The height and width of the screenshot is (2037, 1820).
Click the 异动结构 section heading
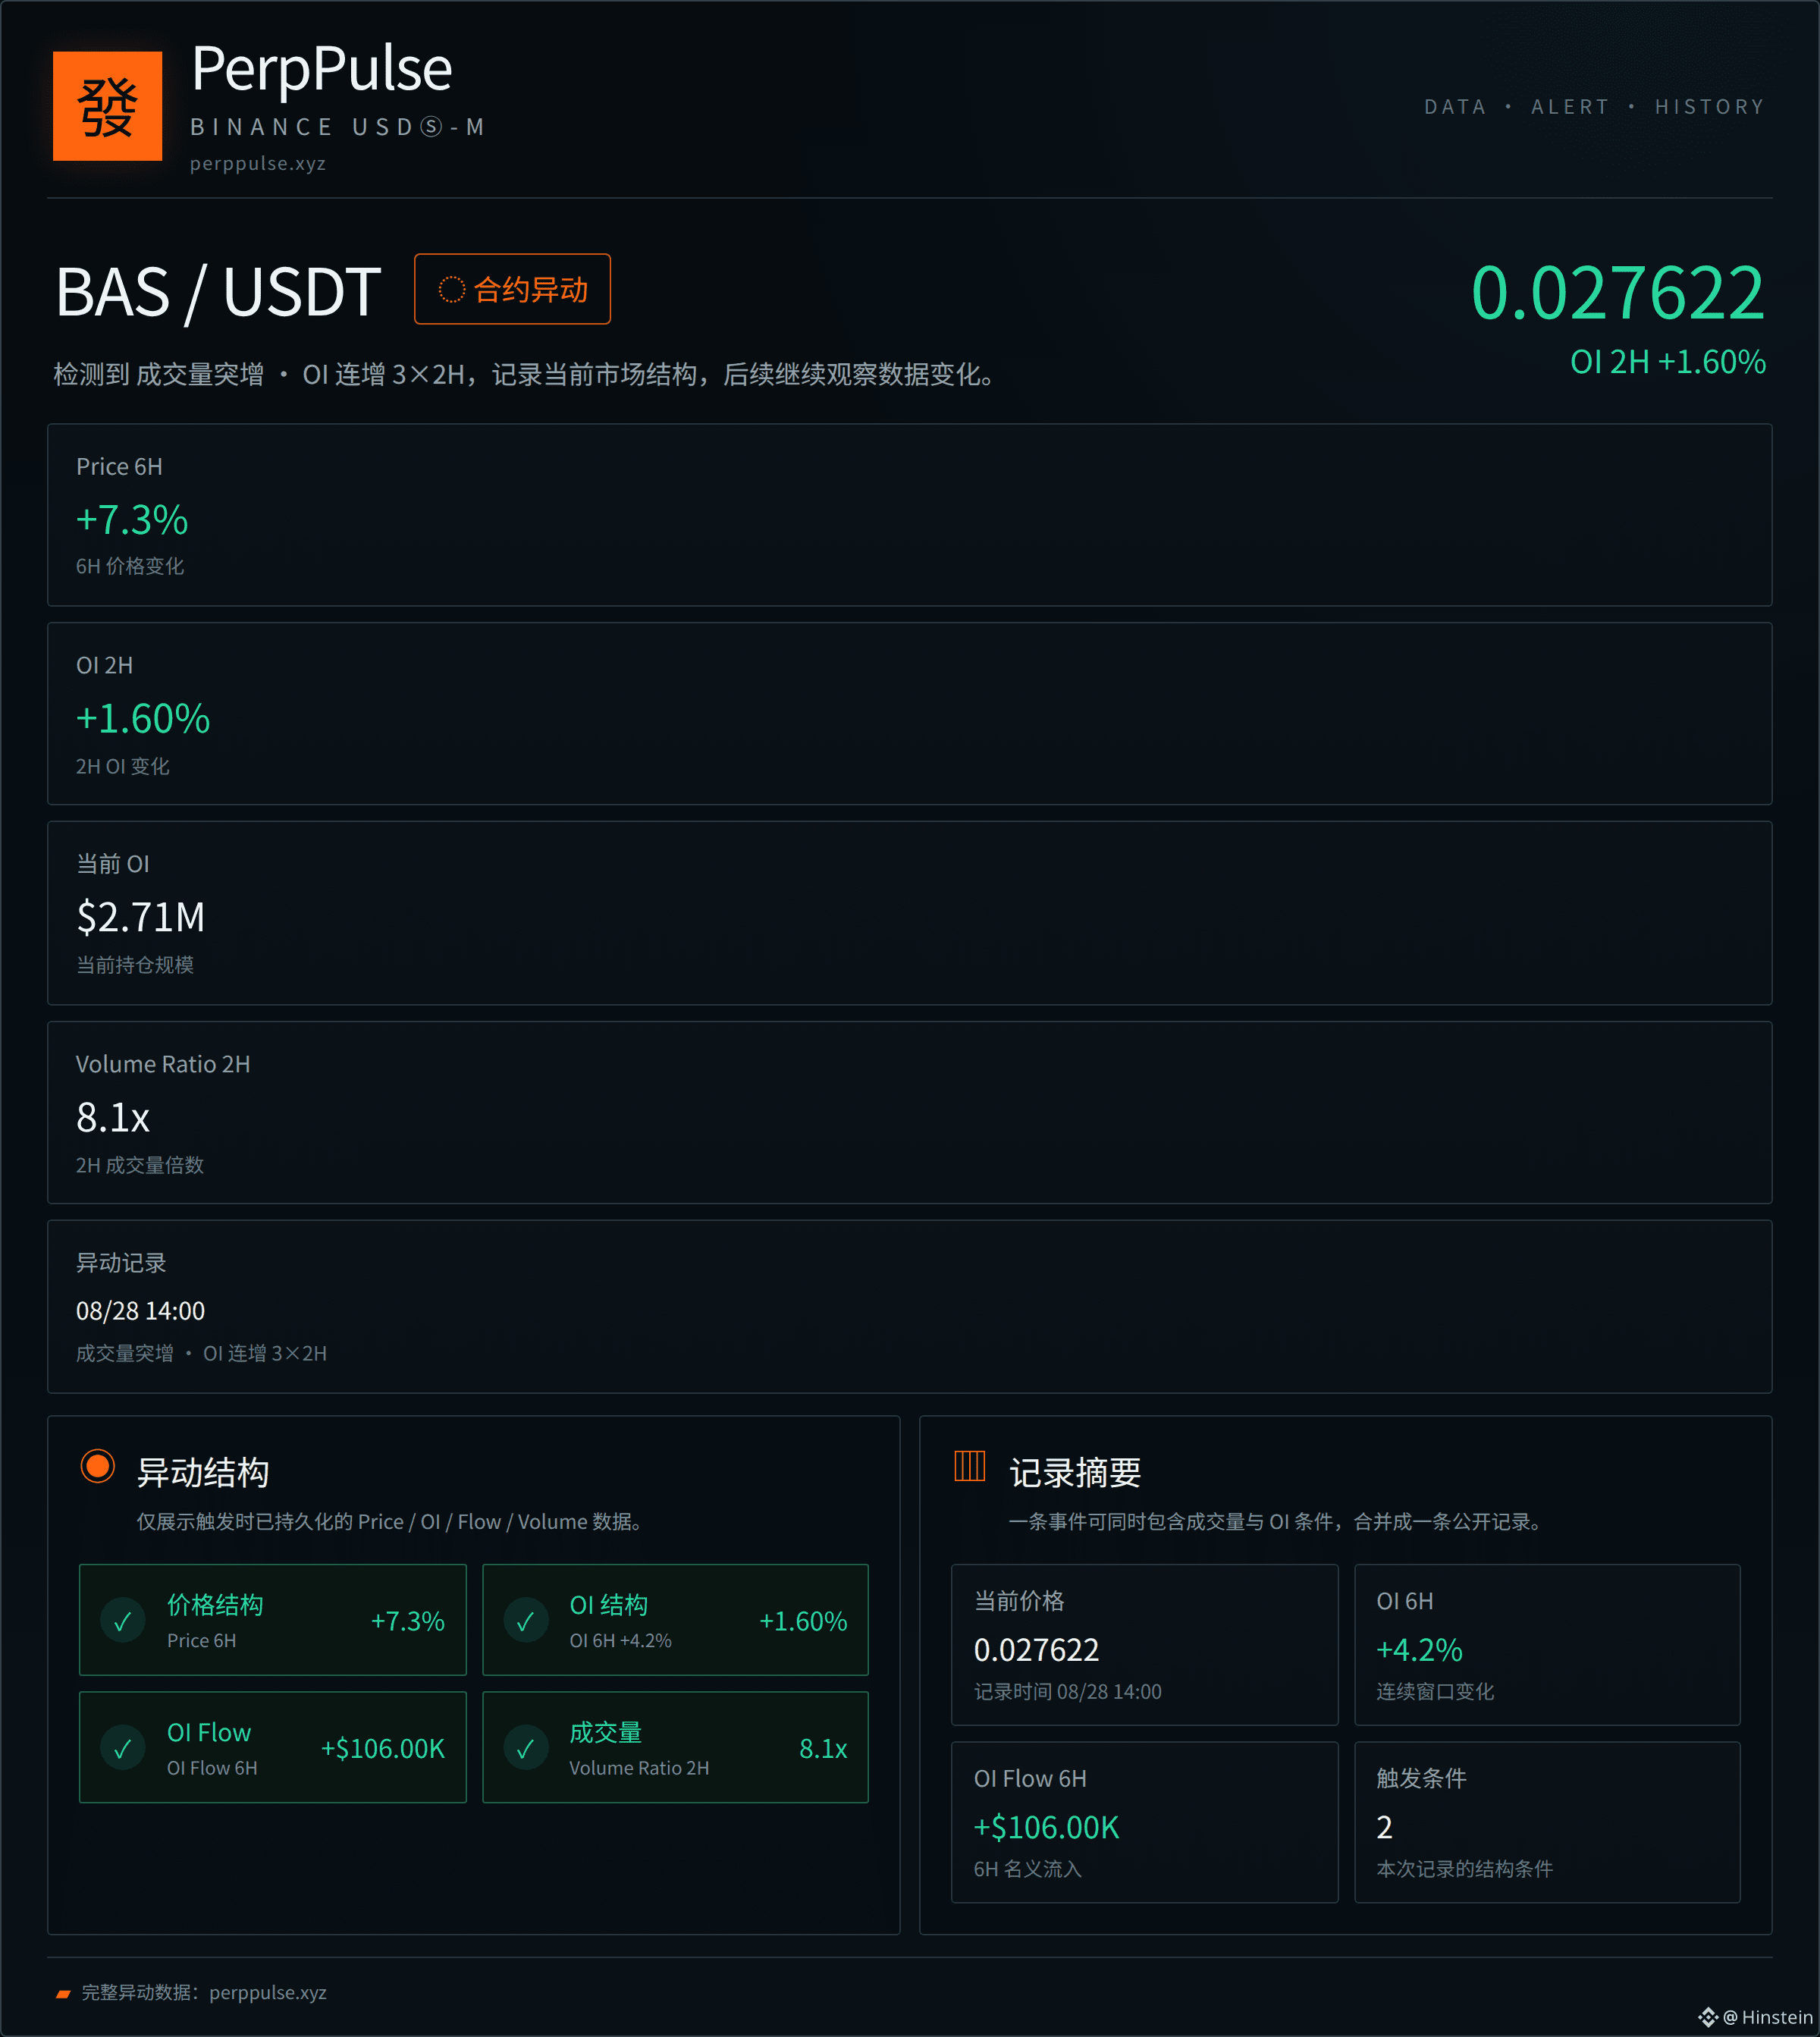(x=203, y=1473)
